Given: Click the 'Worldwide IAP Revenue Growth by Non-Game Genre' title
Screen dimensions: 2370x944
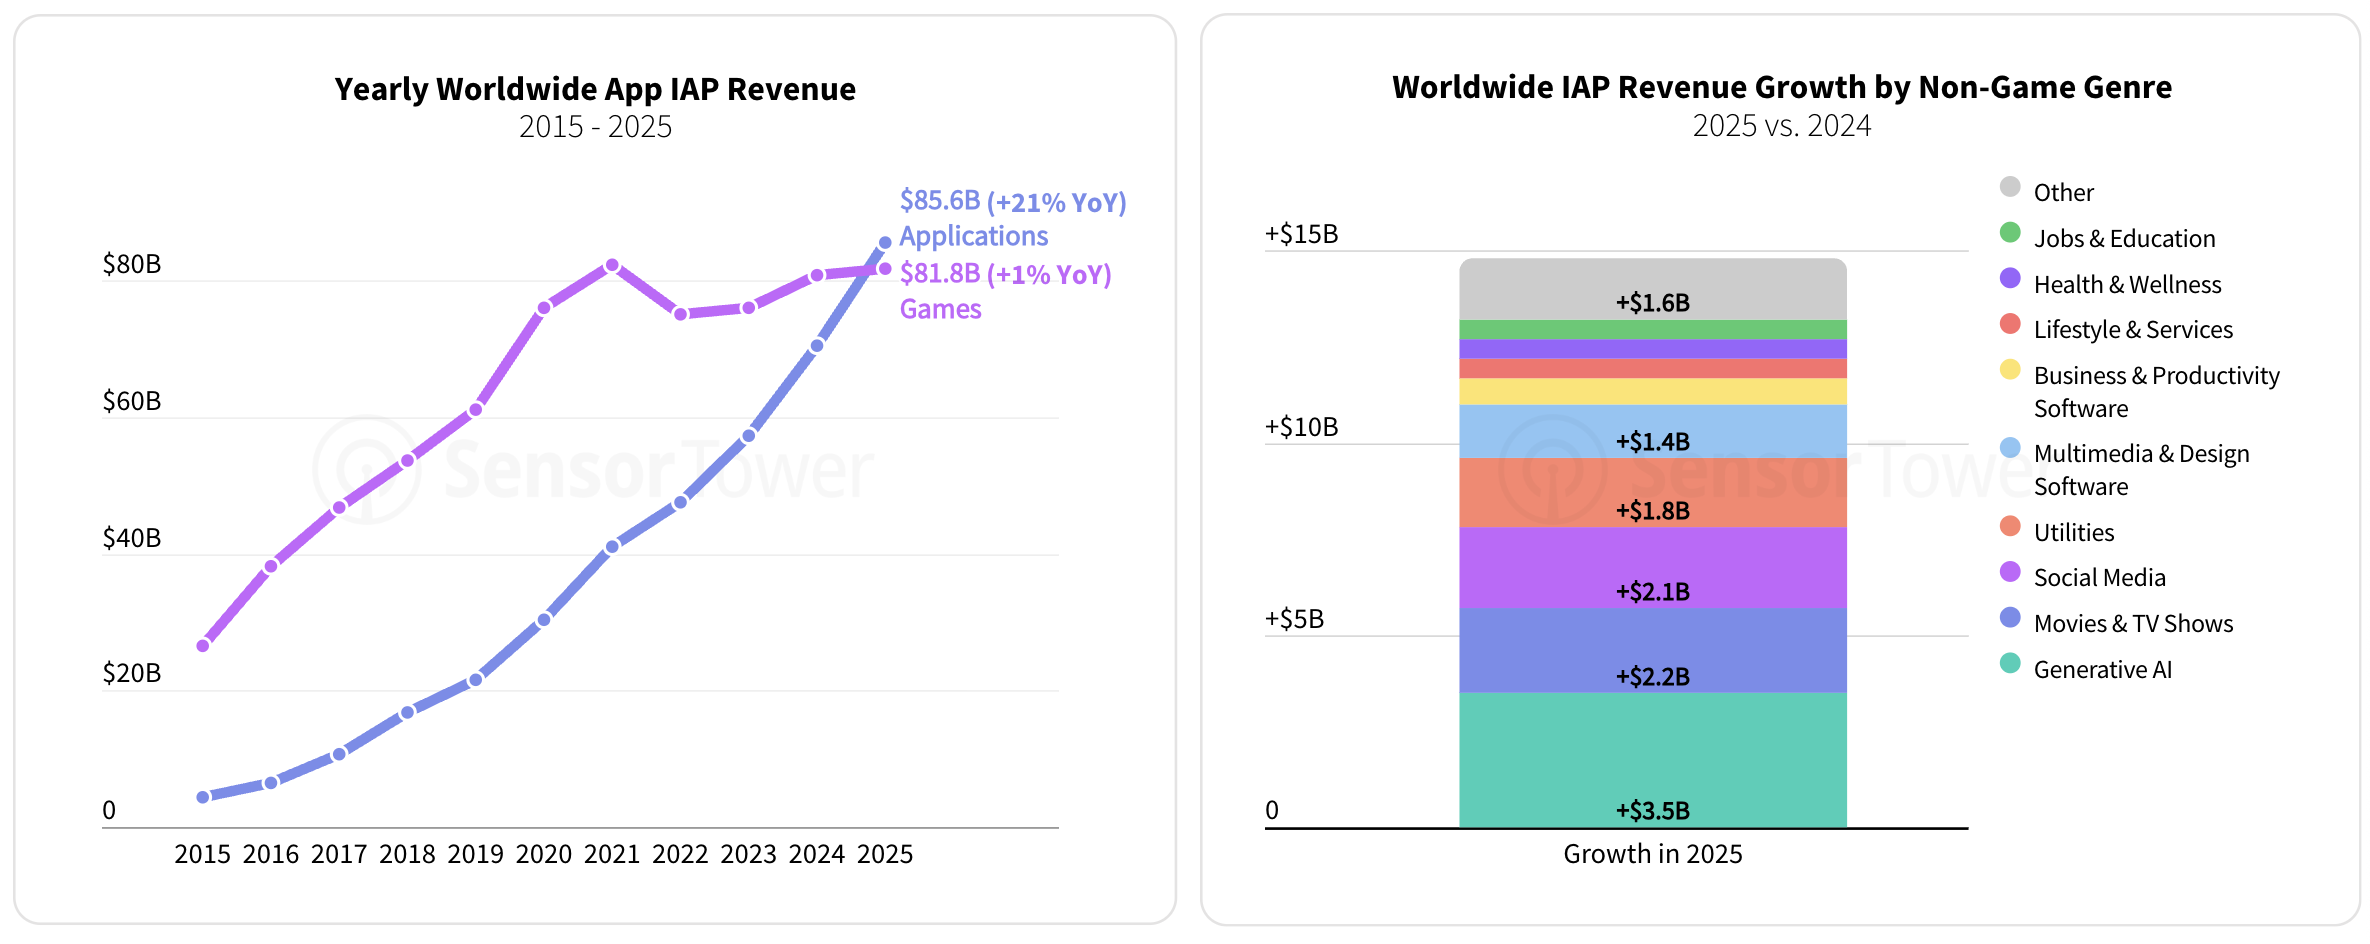Looking at the screenshot, I should (1782, 88).
